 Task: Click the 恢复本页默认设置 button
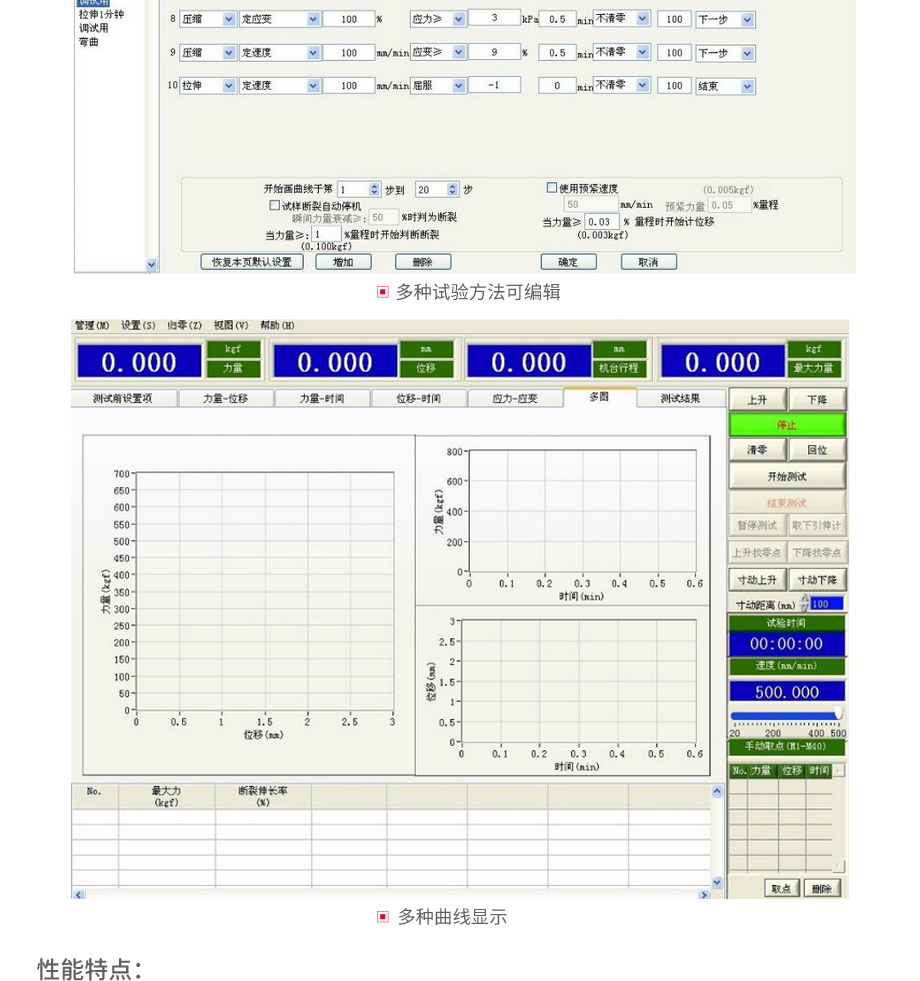tap(252, 262)
